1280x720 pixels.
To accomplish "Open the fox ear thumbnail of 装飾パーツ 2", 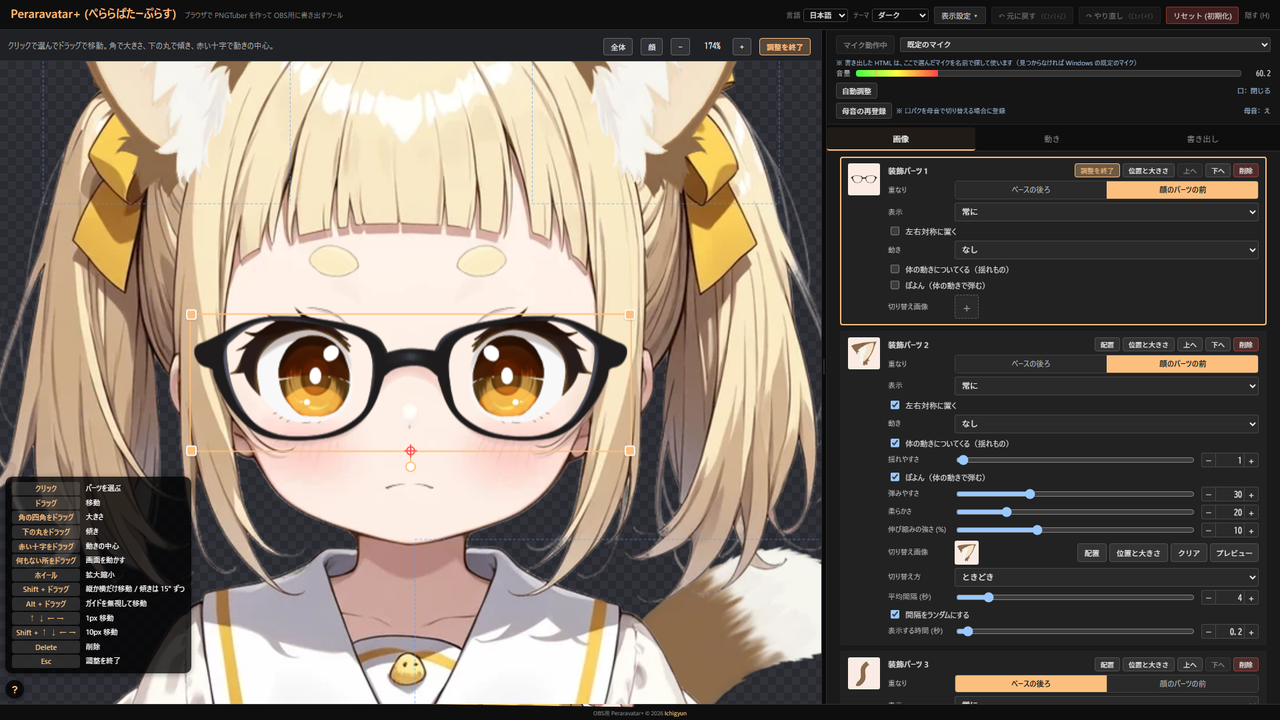I will point(864,354).
